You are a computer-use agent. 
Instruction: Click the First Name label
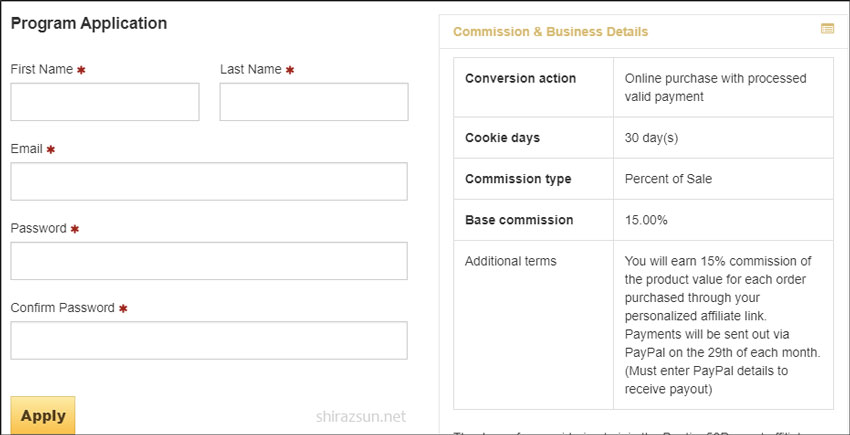[x=41, y=70]
